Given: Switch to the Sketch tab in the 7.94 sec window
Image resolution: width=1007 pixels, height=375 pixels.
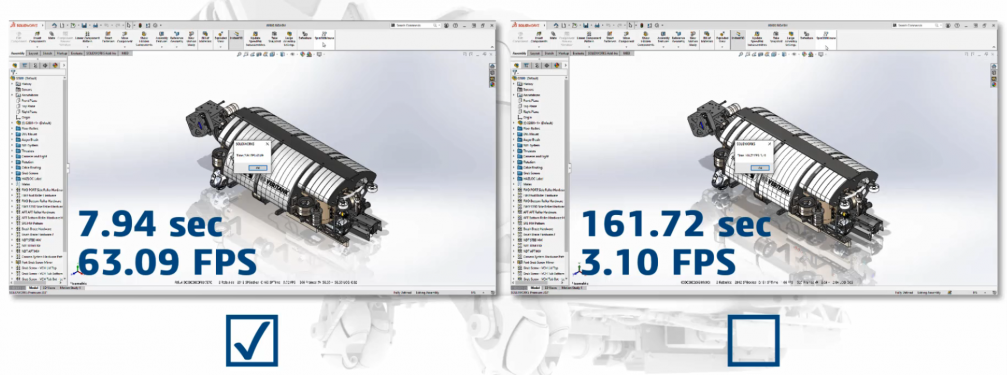Looking at the screenshot, I should tap(48, 53).
